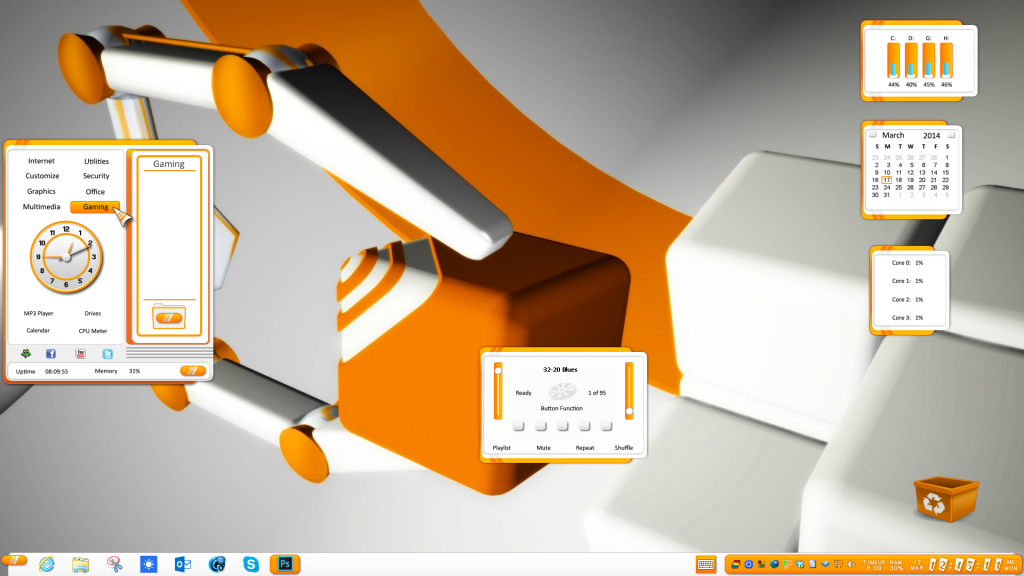The height and width of the screenshot is (576, 1024).
Task: Click the second square player button
Action: point(541,426)
